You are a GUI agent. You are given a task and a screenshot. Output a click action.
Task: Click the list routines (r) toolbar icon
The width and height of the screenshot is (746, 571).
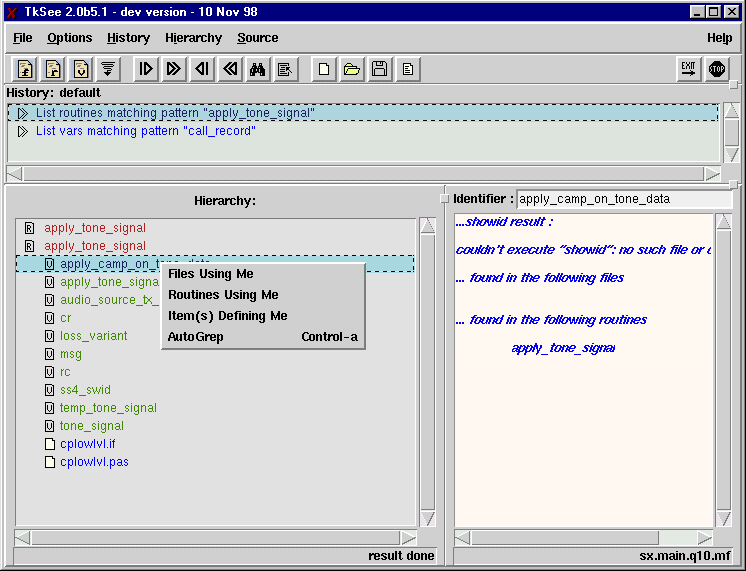[53, 69]
